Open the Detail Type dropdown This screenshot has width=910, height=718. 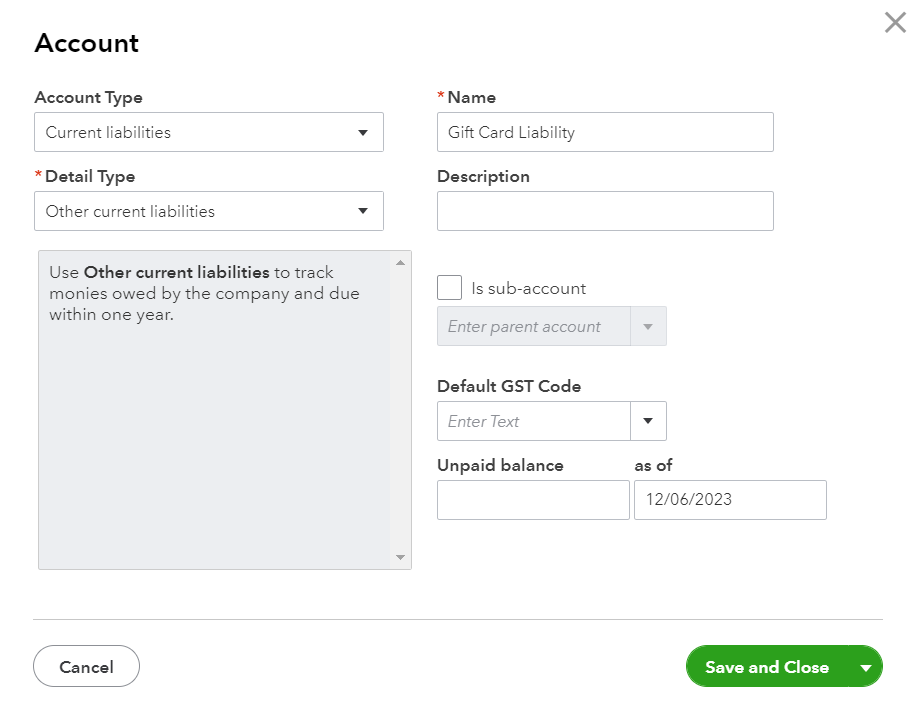pos(208,211)
